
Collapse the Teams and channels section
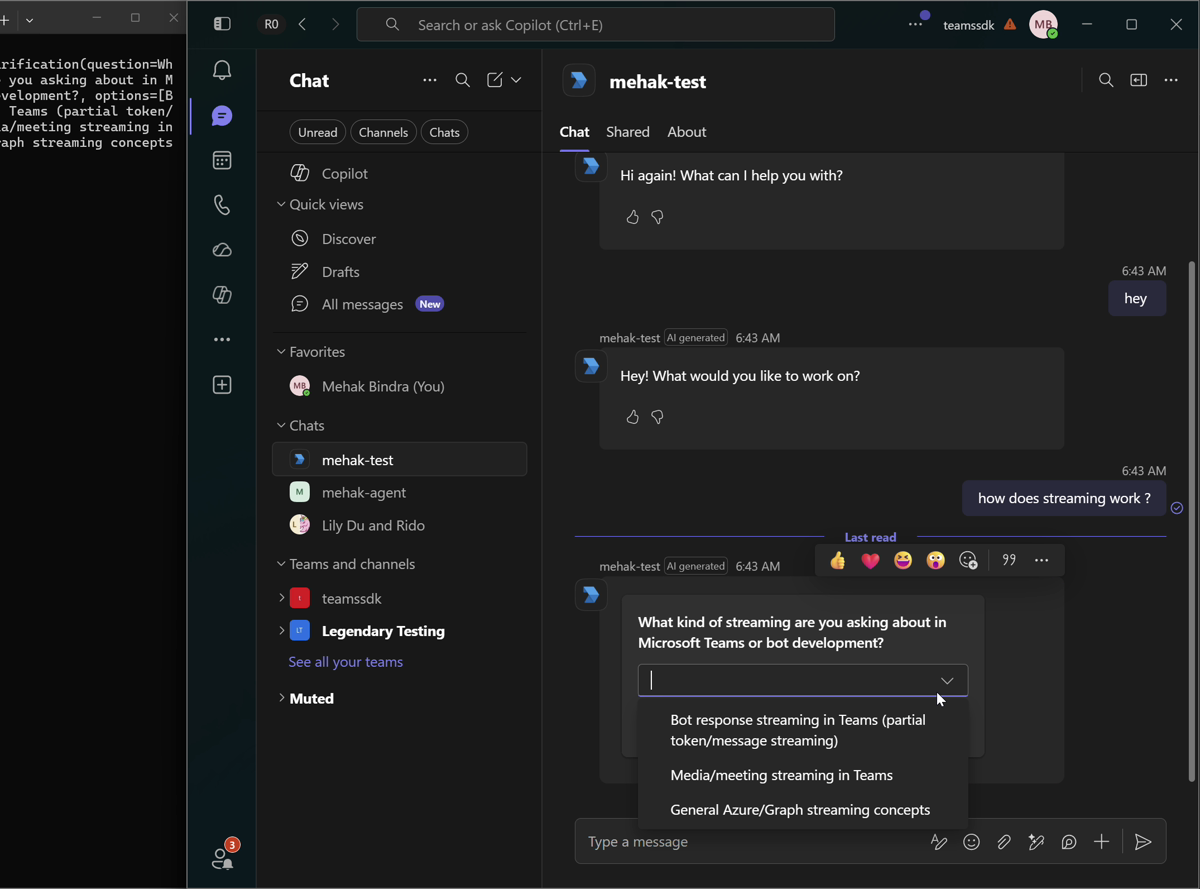point(281,564)
